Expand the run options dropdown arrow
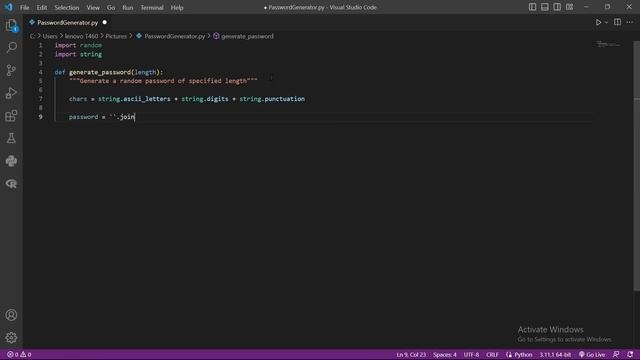 606,22
